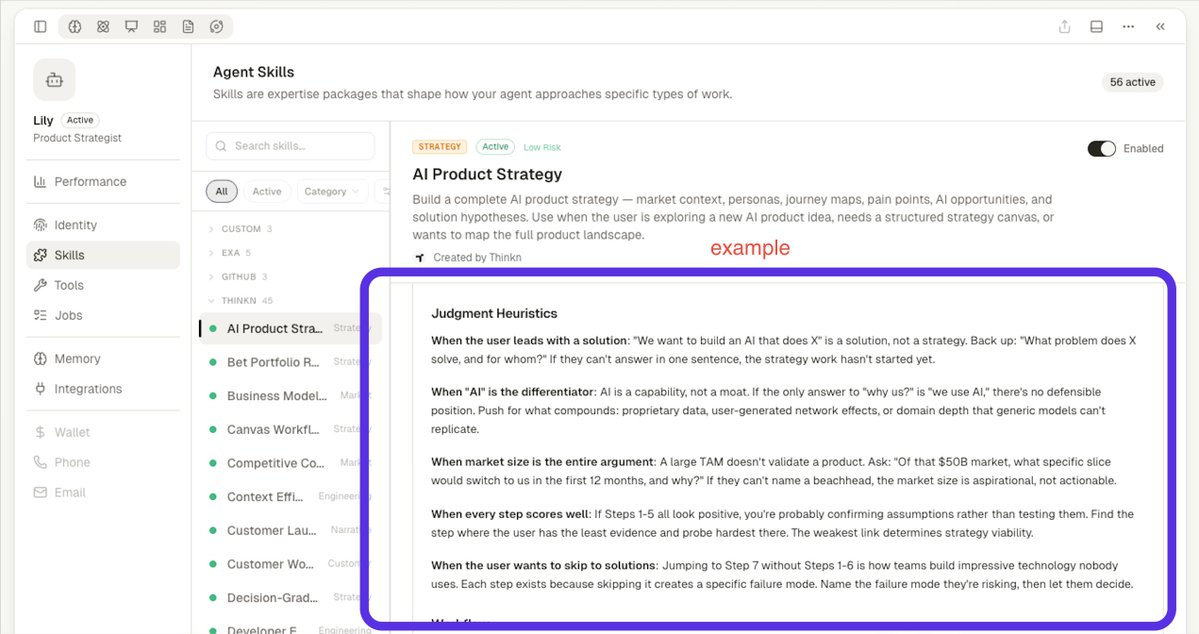The image size is (1199, 634).
Task: Click the 56 active count badge
Action: coord(1132,82)
